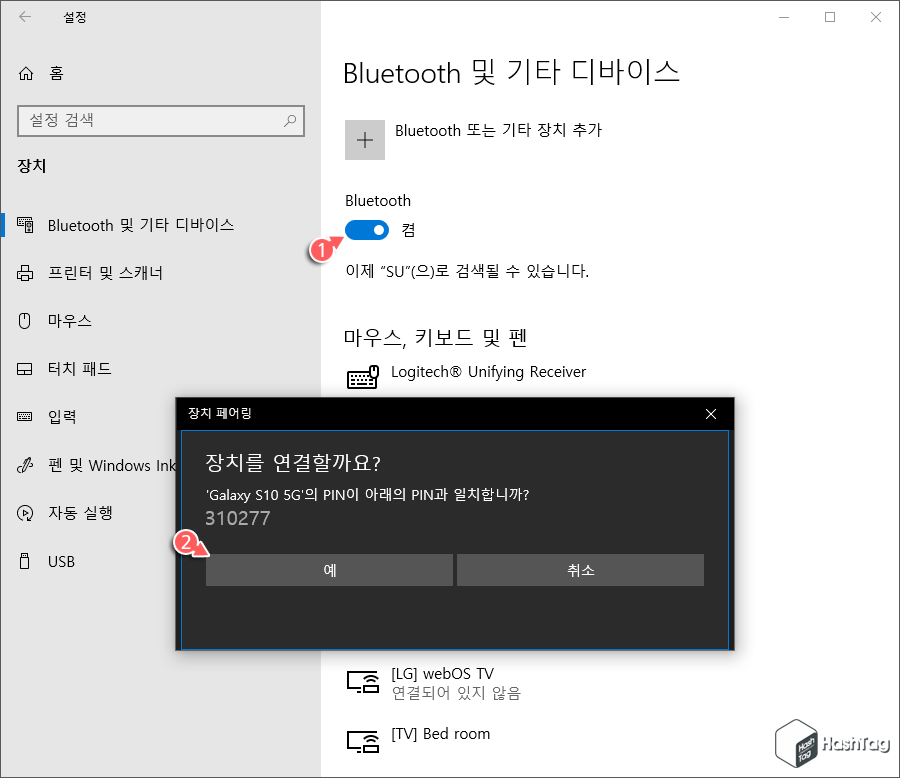Click Bluetooth 또는 기타 장치 추가 label
The image size is (900, 778).
[498, 130]
